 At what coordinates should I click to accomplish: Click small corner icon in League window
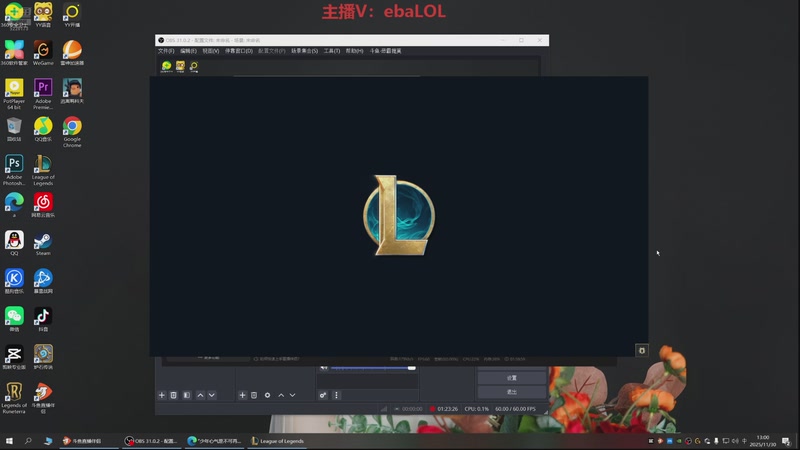[x=642, y=350]
